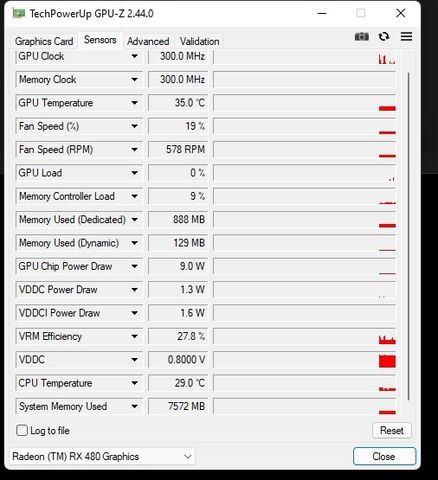Screen dimensions: 438x480
Task: Click the 1.6 W VDDCI power value
Action: pyautogui.click(x=178, y=313)
